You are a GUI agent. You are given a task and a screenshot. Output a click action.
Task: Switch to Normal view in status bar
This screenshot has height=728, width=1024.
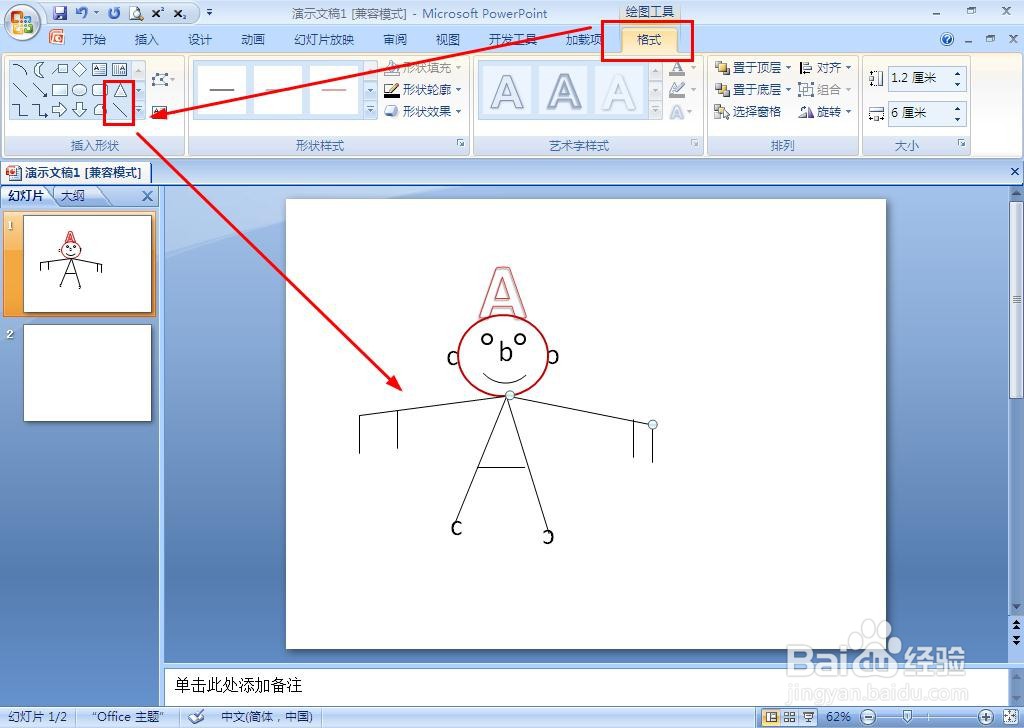(770, 716)
